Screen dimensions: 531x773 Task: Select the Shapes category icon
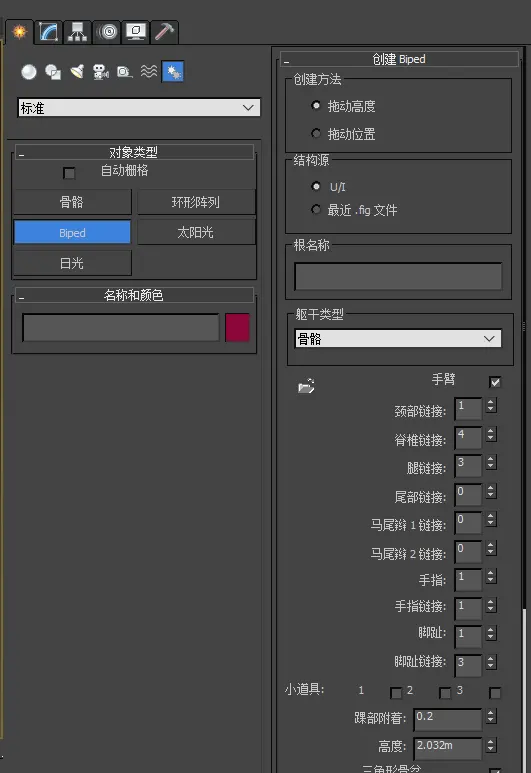[53, 72]
